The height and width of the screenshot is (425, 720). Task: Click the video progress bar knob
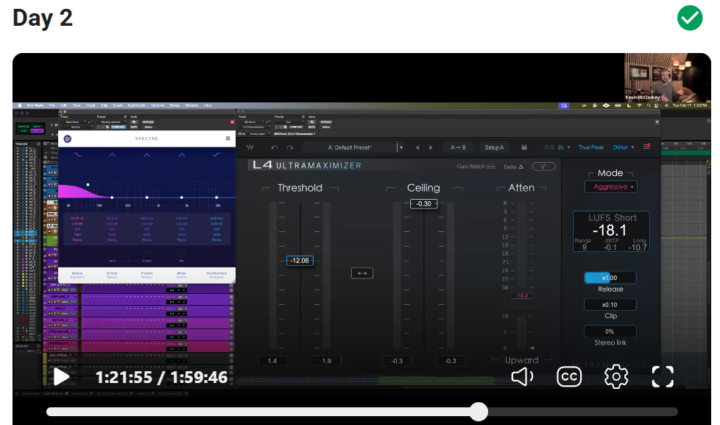click(478, 412)
